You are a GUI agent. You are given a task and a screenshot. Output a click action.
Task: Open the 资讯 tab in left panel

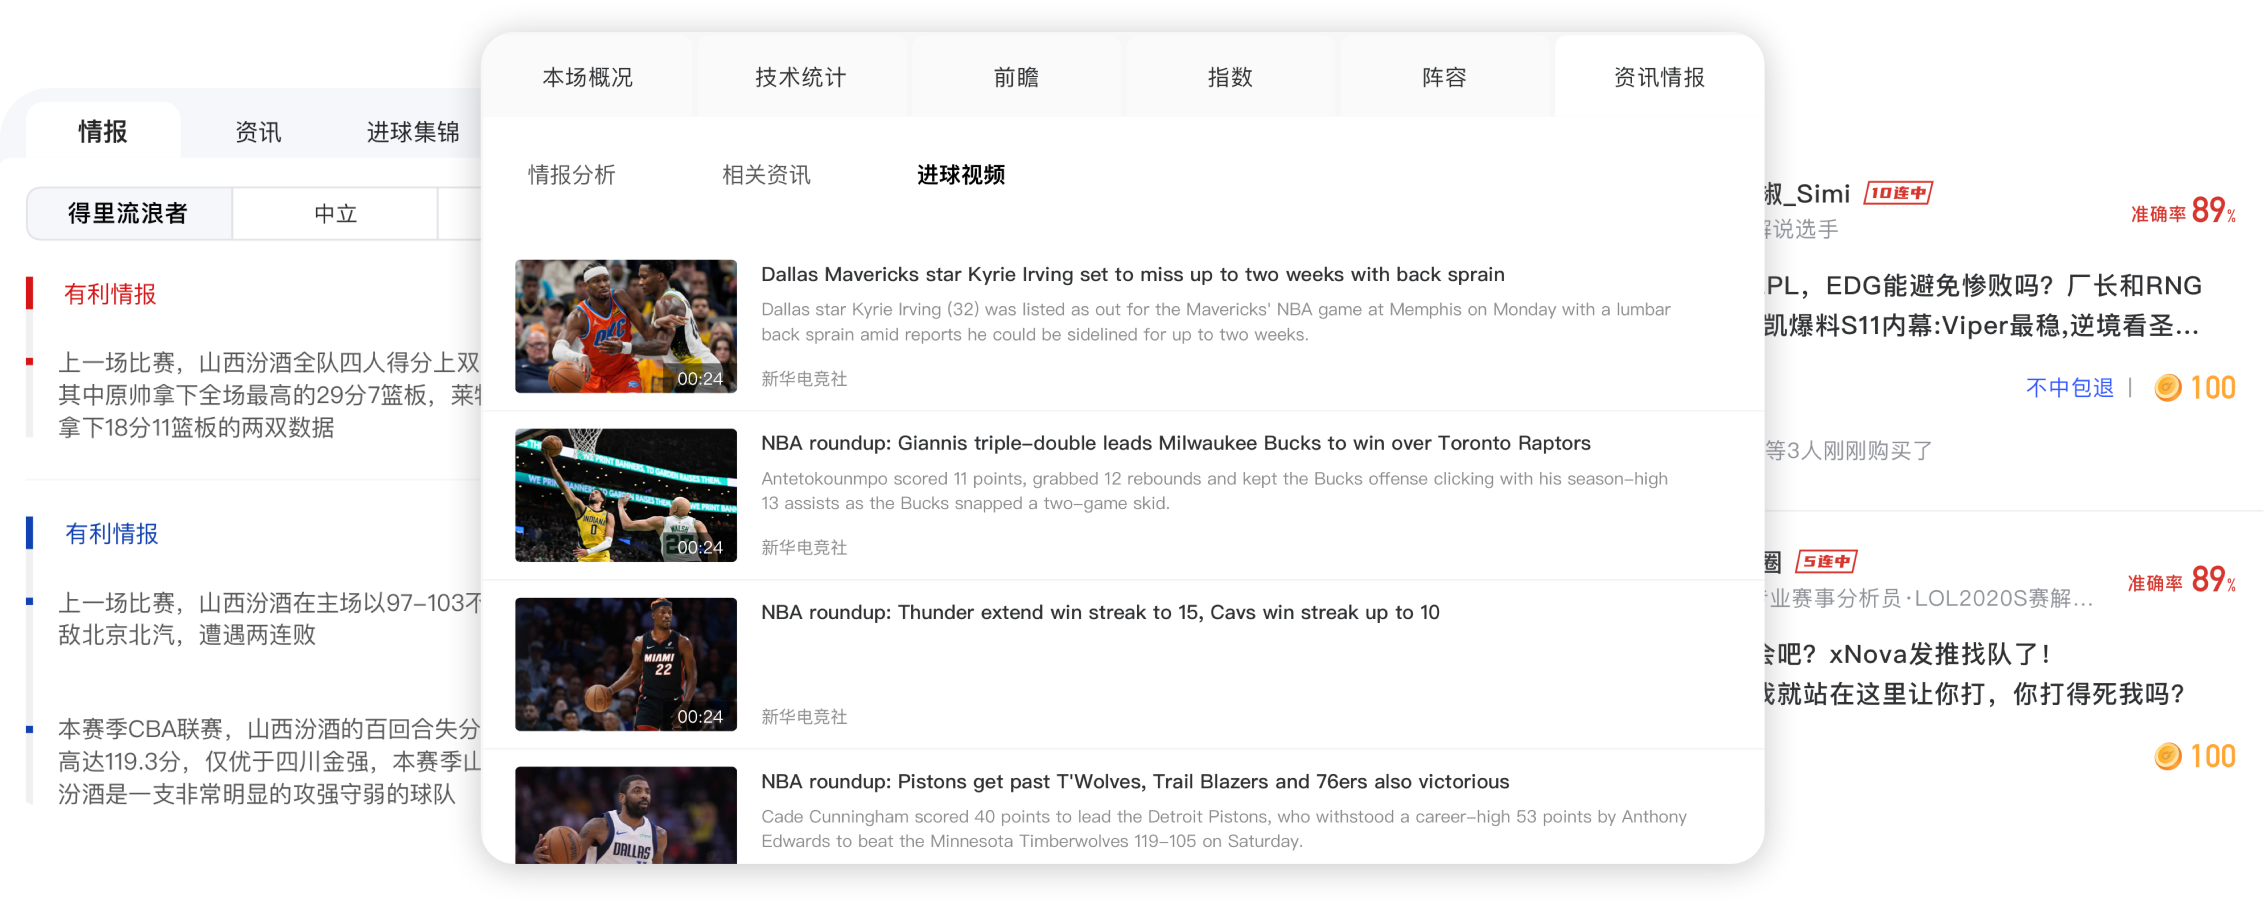(x=258, y=132)
